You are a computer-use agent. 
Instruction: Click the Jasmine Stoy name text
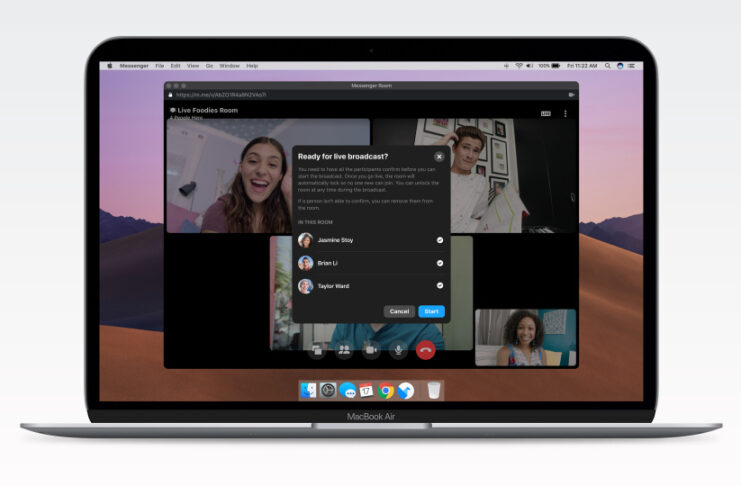(335, 240)
